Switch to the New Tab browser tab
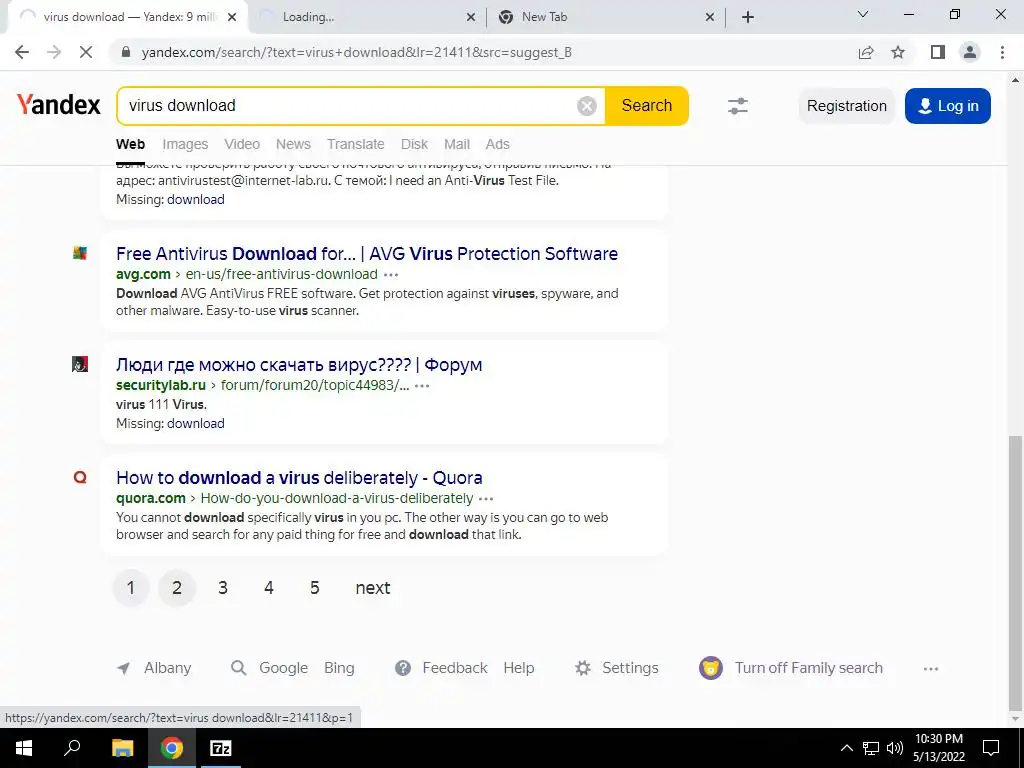Viewport: 1024px width, 768px height. (x=605, y=17)
